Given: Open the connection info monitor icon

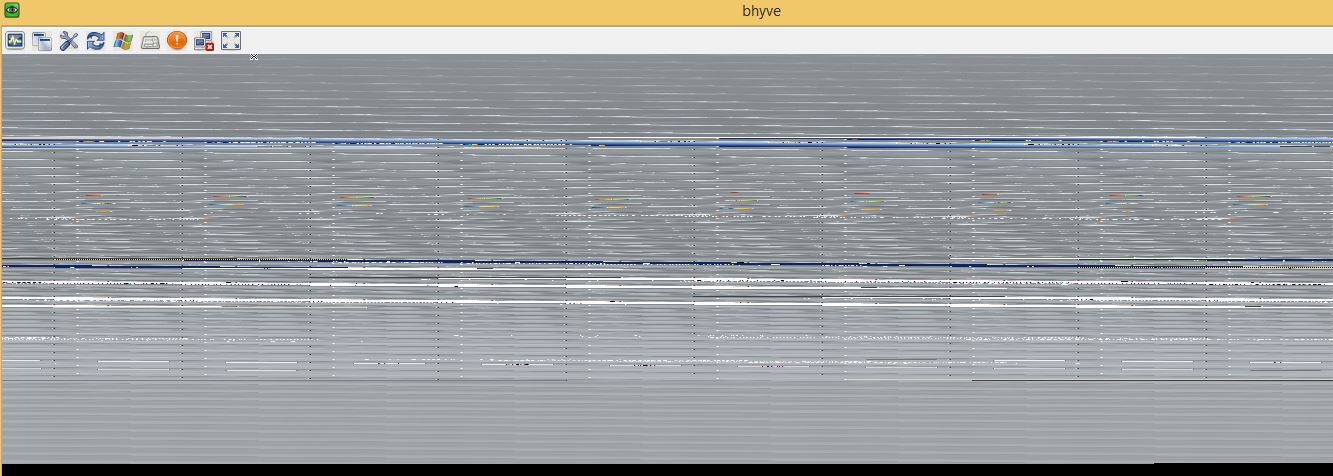Looking at the screenshot, I should pyautogui.click(x=15, y=41).
